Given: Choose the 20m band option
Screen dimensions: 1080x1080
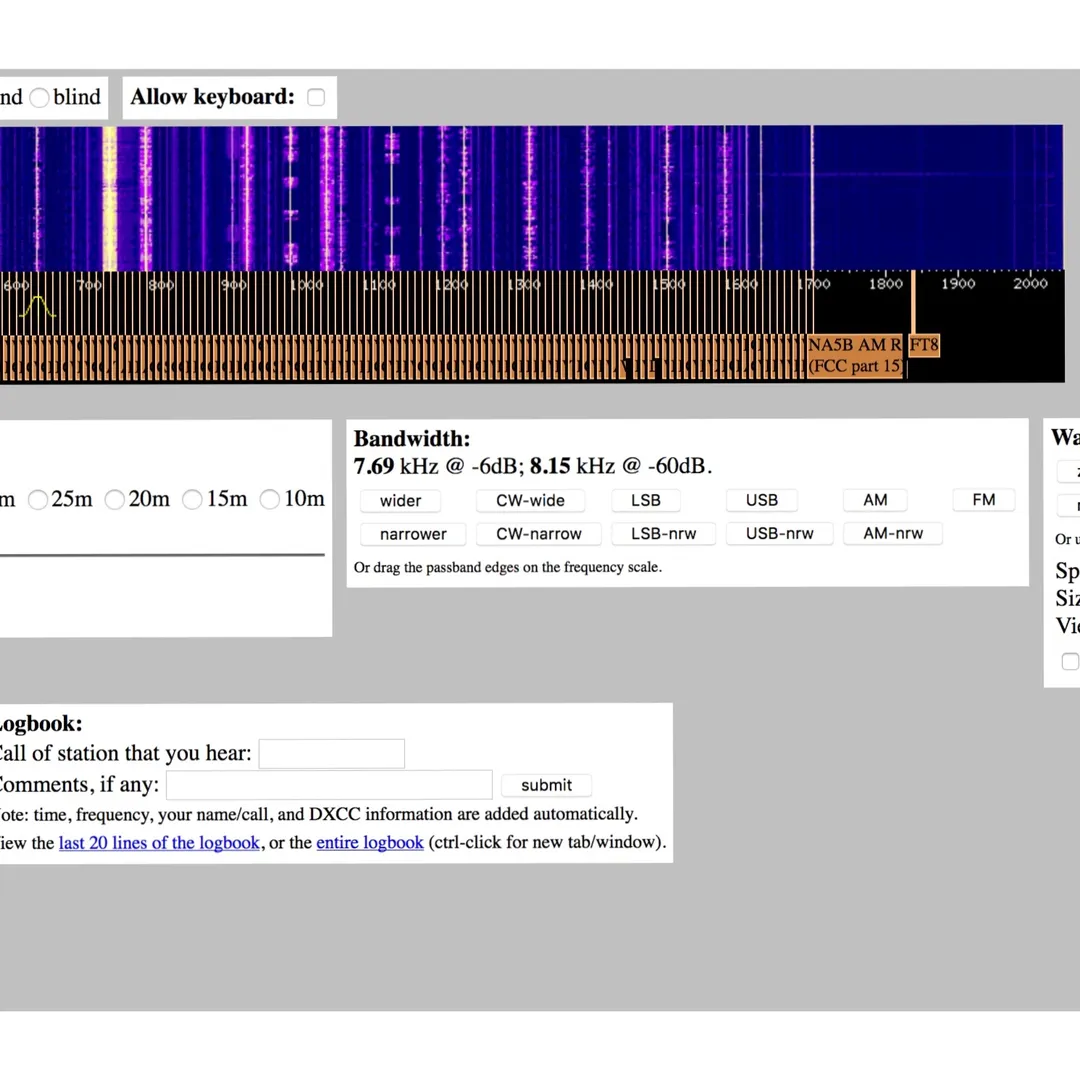Looking at the screenshot, I should (115, 499).
